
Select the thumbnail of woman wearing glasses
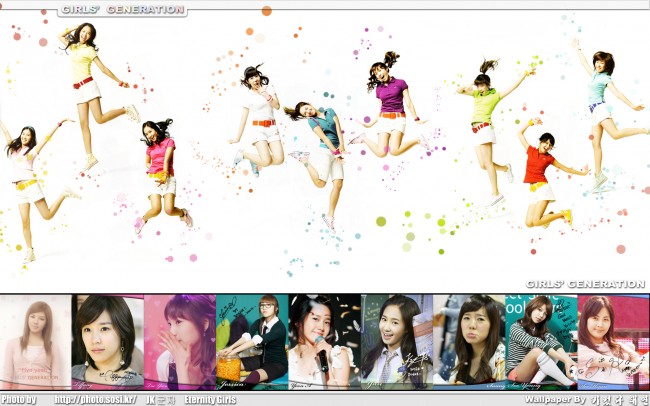[252, 341]
